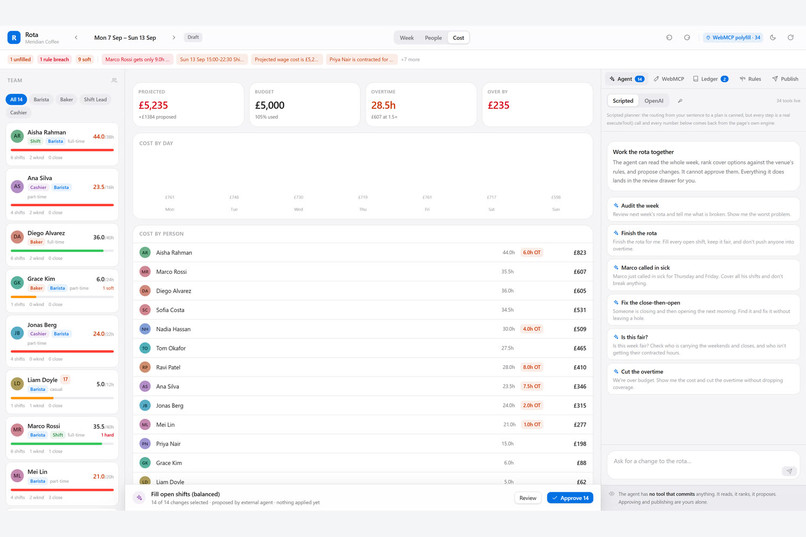Open the 1 unfilled alert chip
This screenshot has width=806, height=537.
(x=21, y=60)
